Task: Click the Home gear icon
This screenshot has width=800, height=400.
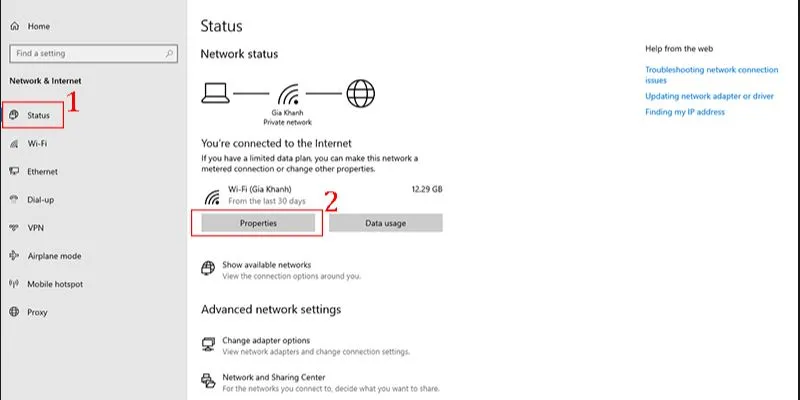Action: [x=15, y=26]
